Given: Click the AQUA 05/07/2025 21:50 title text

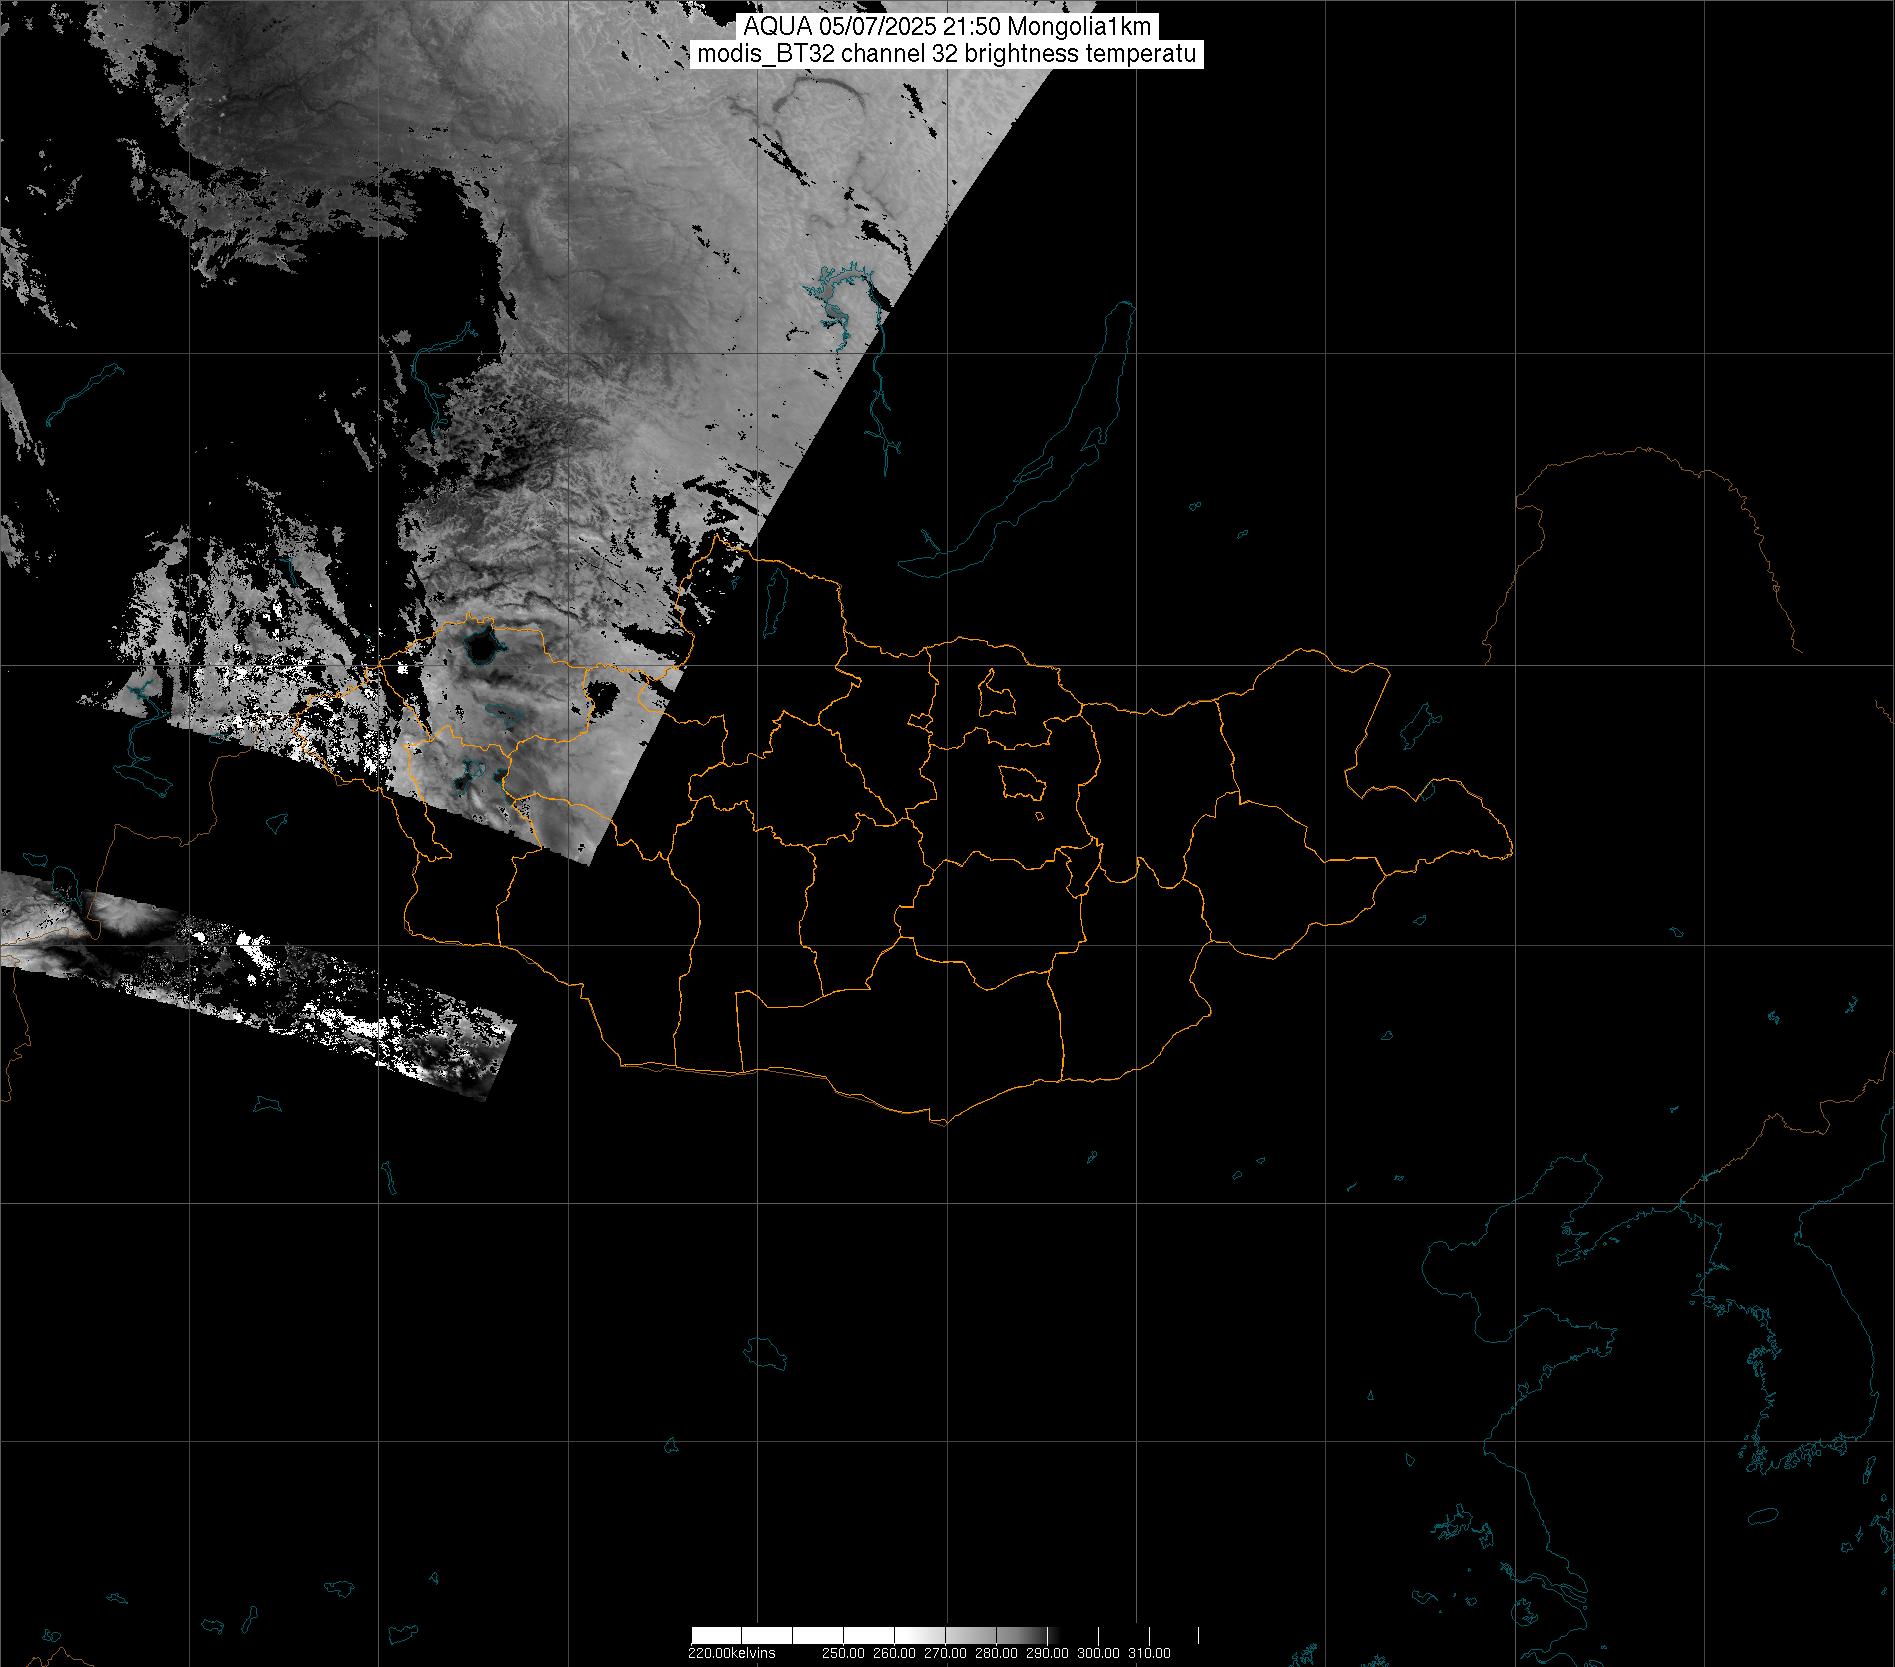Looking at the screenshot, I should pos(946,27).
